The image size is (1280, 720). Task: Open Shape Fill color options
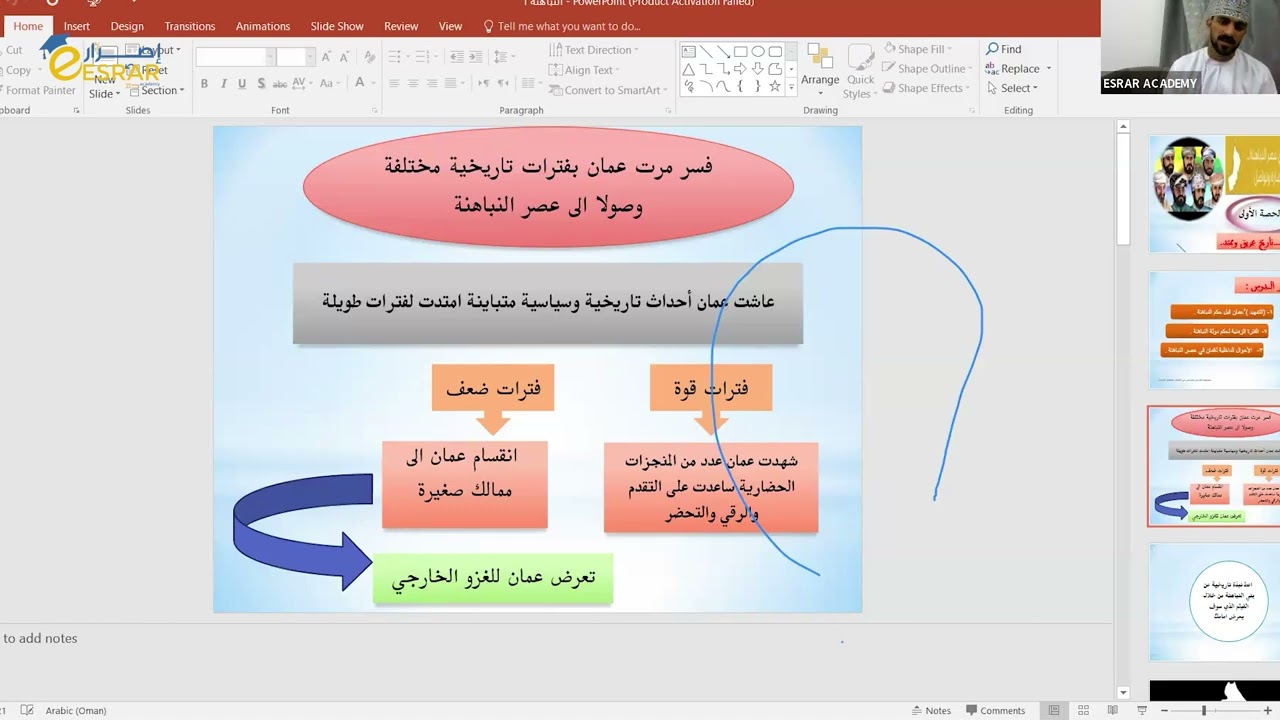[x=917, y=49]
